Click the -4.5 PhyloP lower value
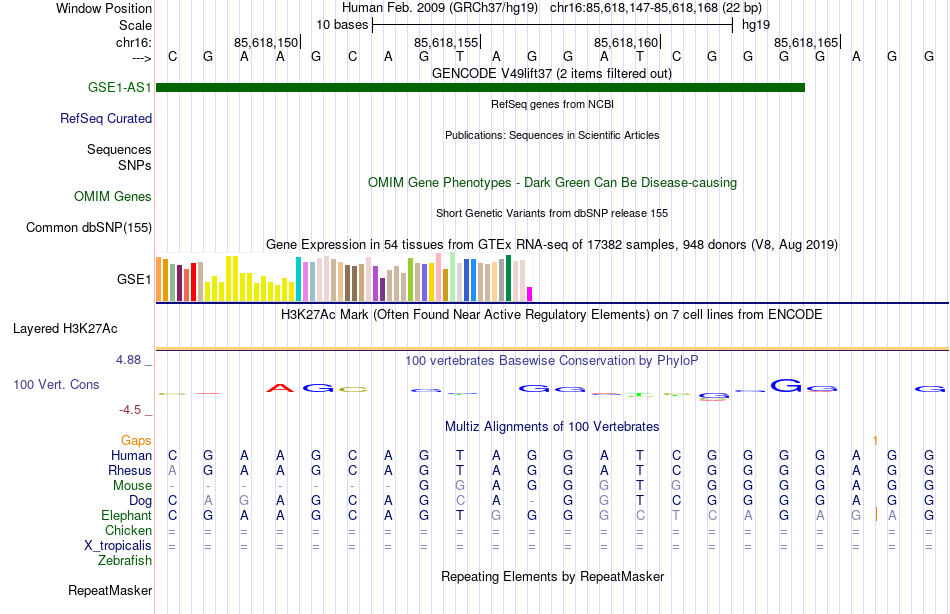This screenshot has width=950, height=614. [x=130, y=410]
